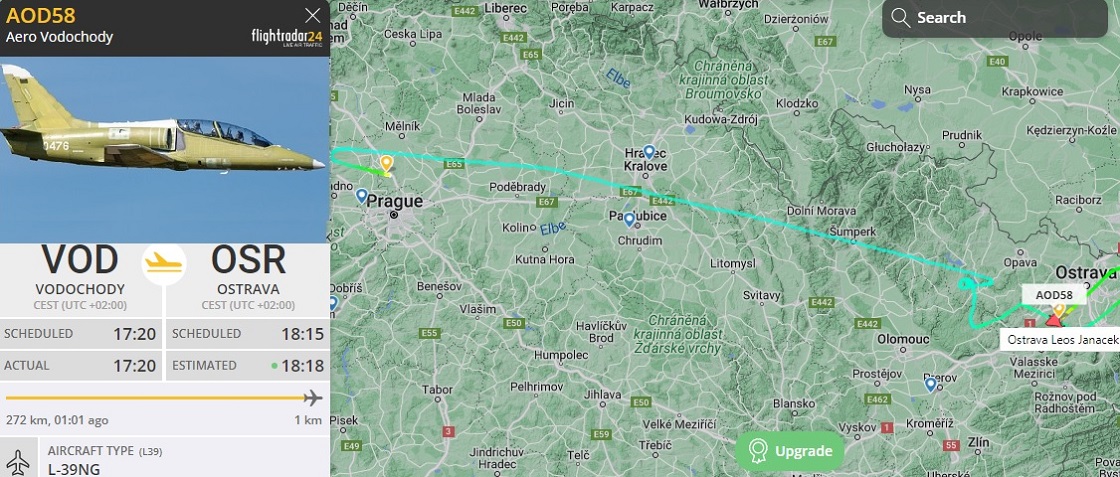The image size is (1120, 477).
Task: Select the blue airport pin at Hradec Kralove
Action: tap(649, 152)
